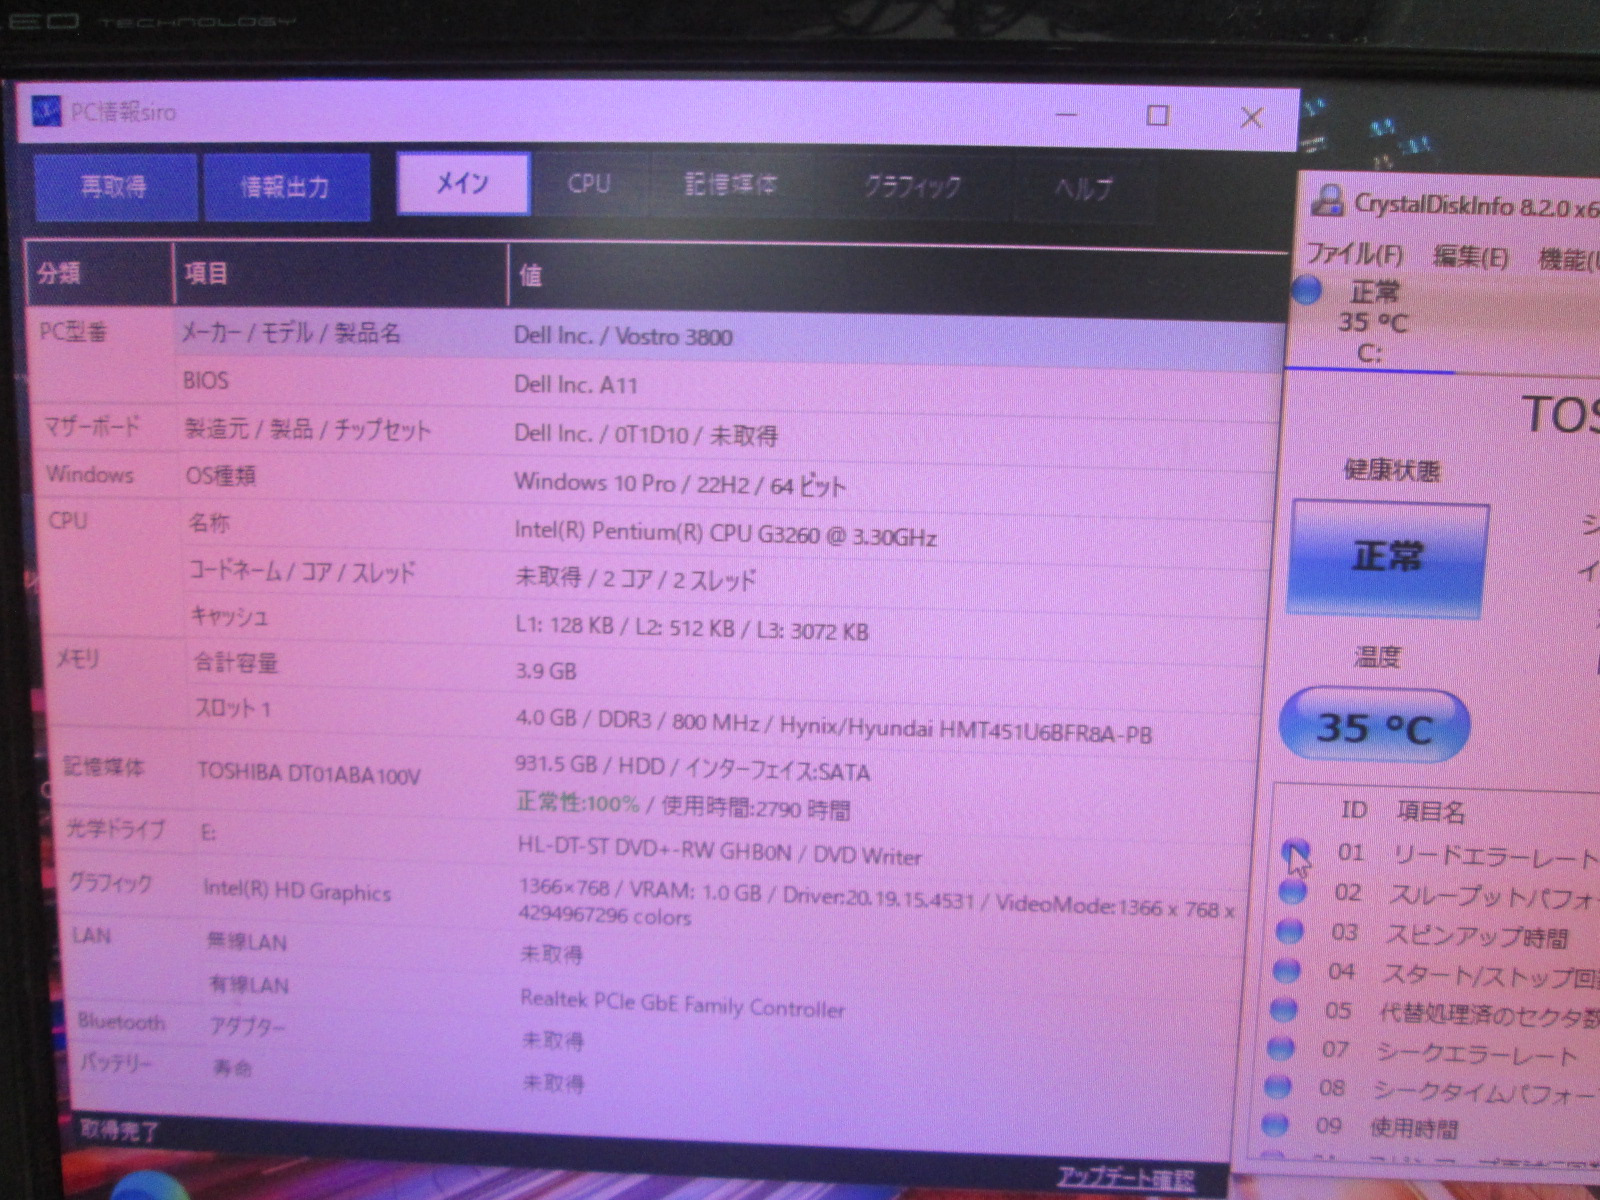The image size is (1600, 1200).
Task: Click the 35 °C temperature button
Action: click(x=1375, y=727)
